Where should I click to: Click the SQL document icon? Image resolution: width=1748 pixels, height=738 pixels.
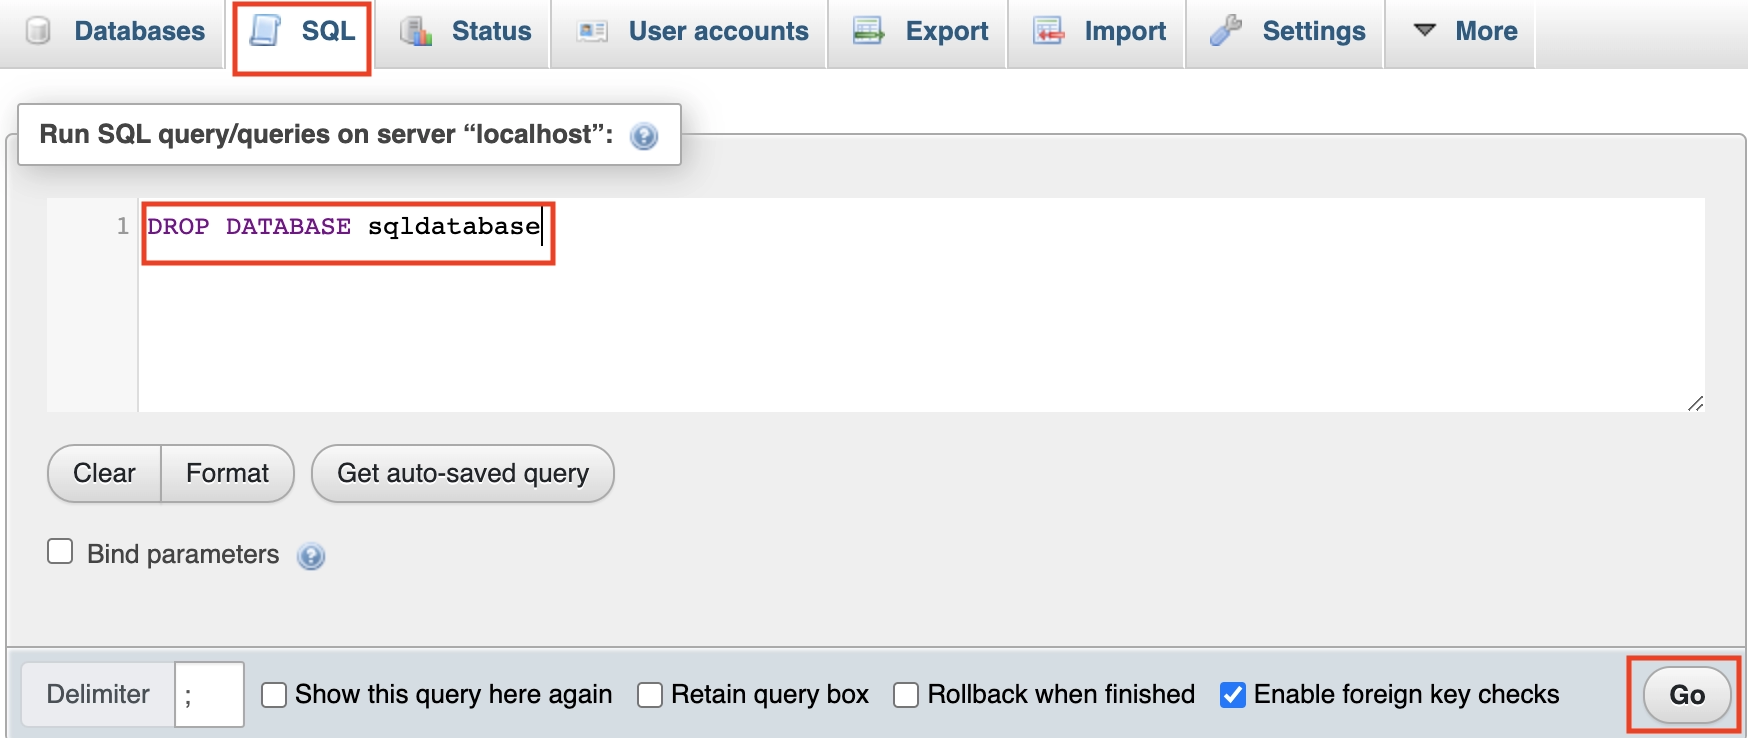click(x=265, y=31)
